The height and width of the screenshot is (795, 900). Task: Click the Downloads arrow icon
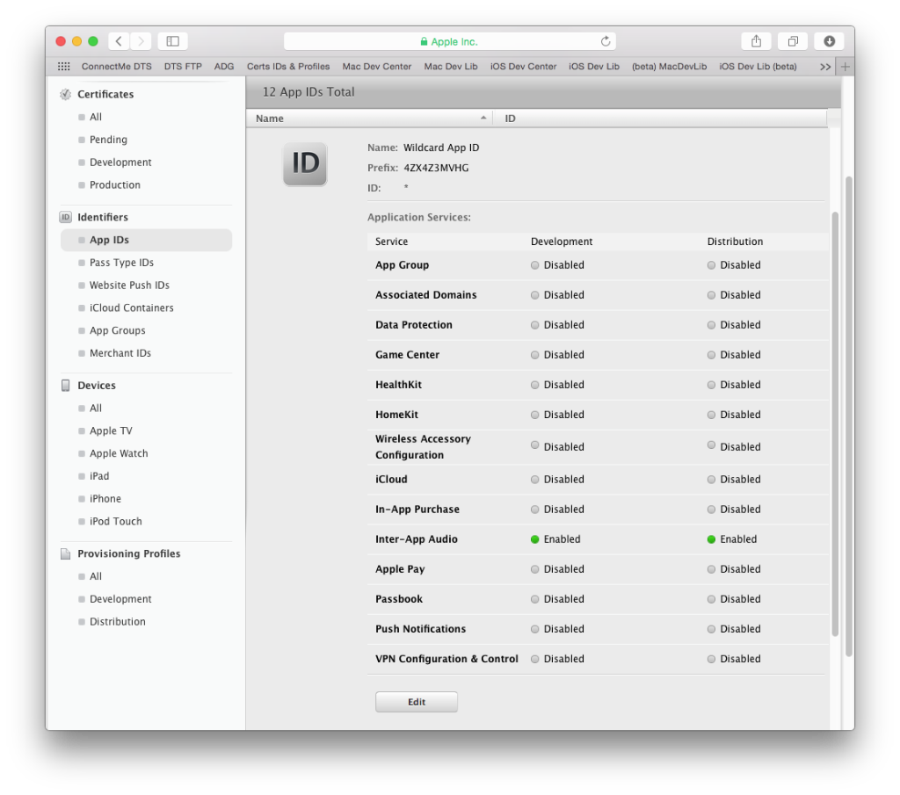(x=829, y=41)
